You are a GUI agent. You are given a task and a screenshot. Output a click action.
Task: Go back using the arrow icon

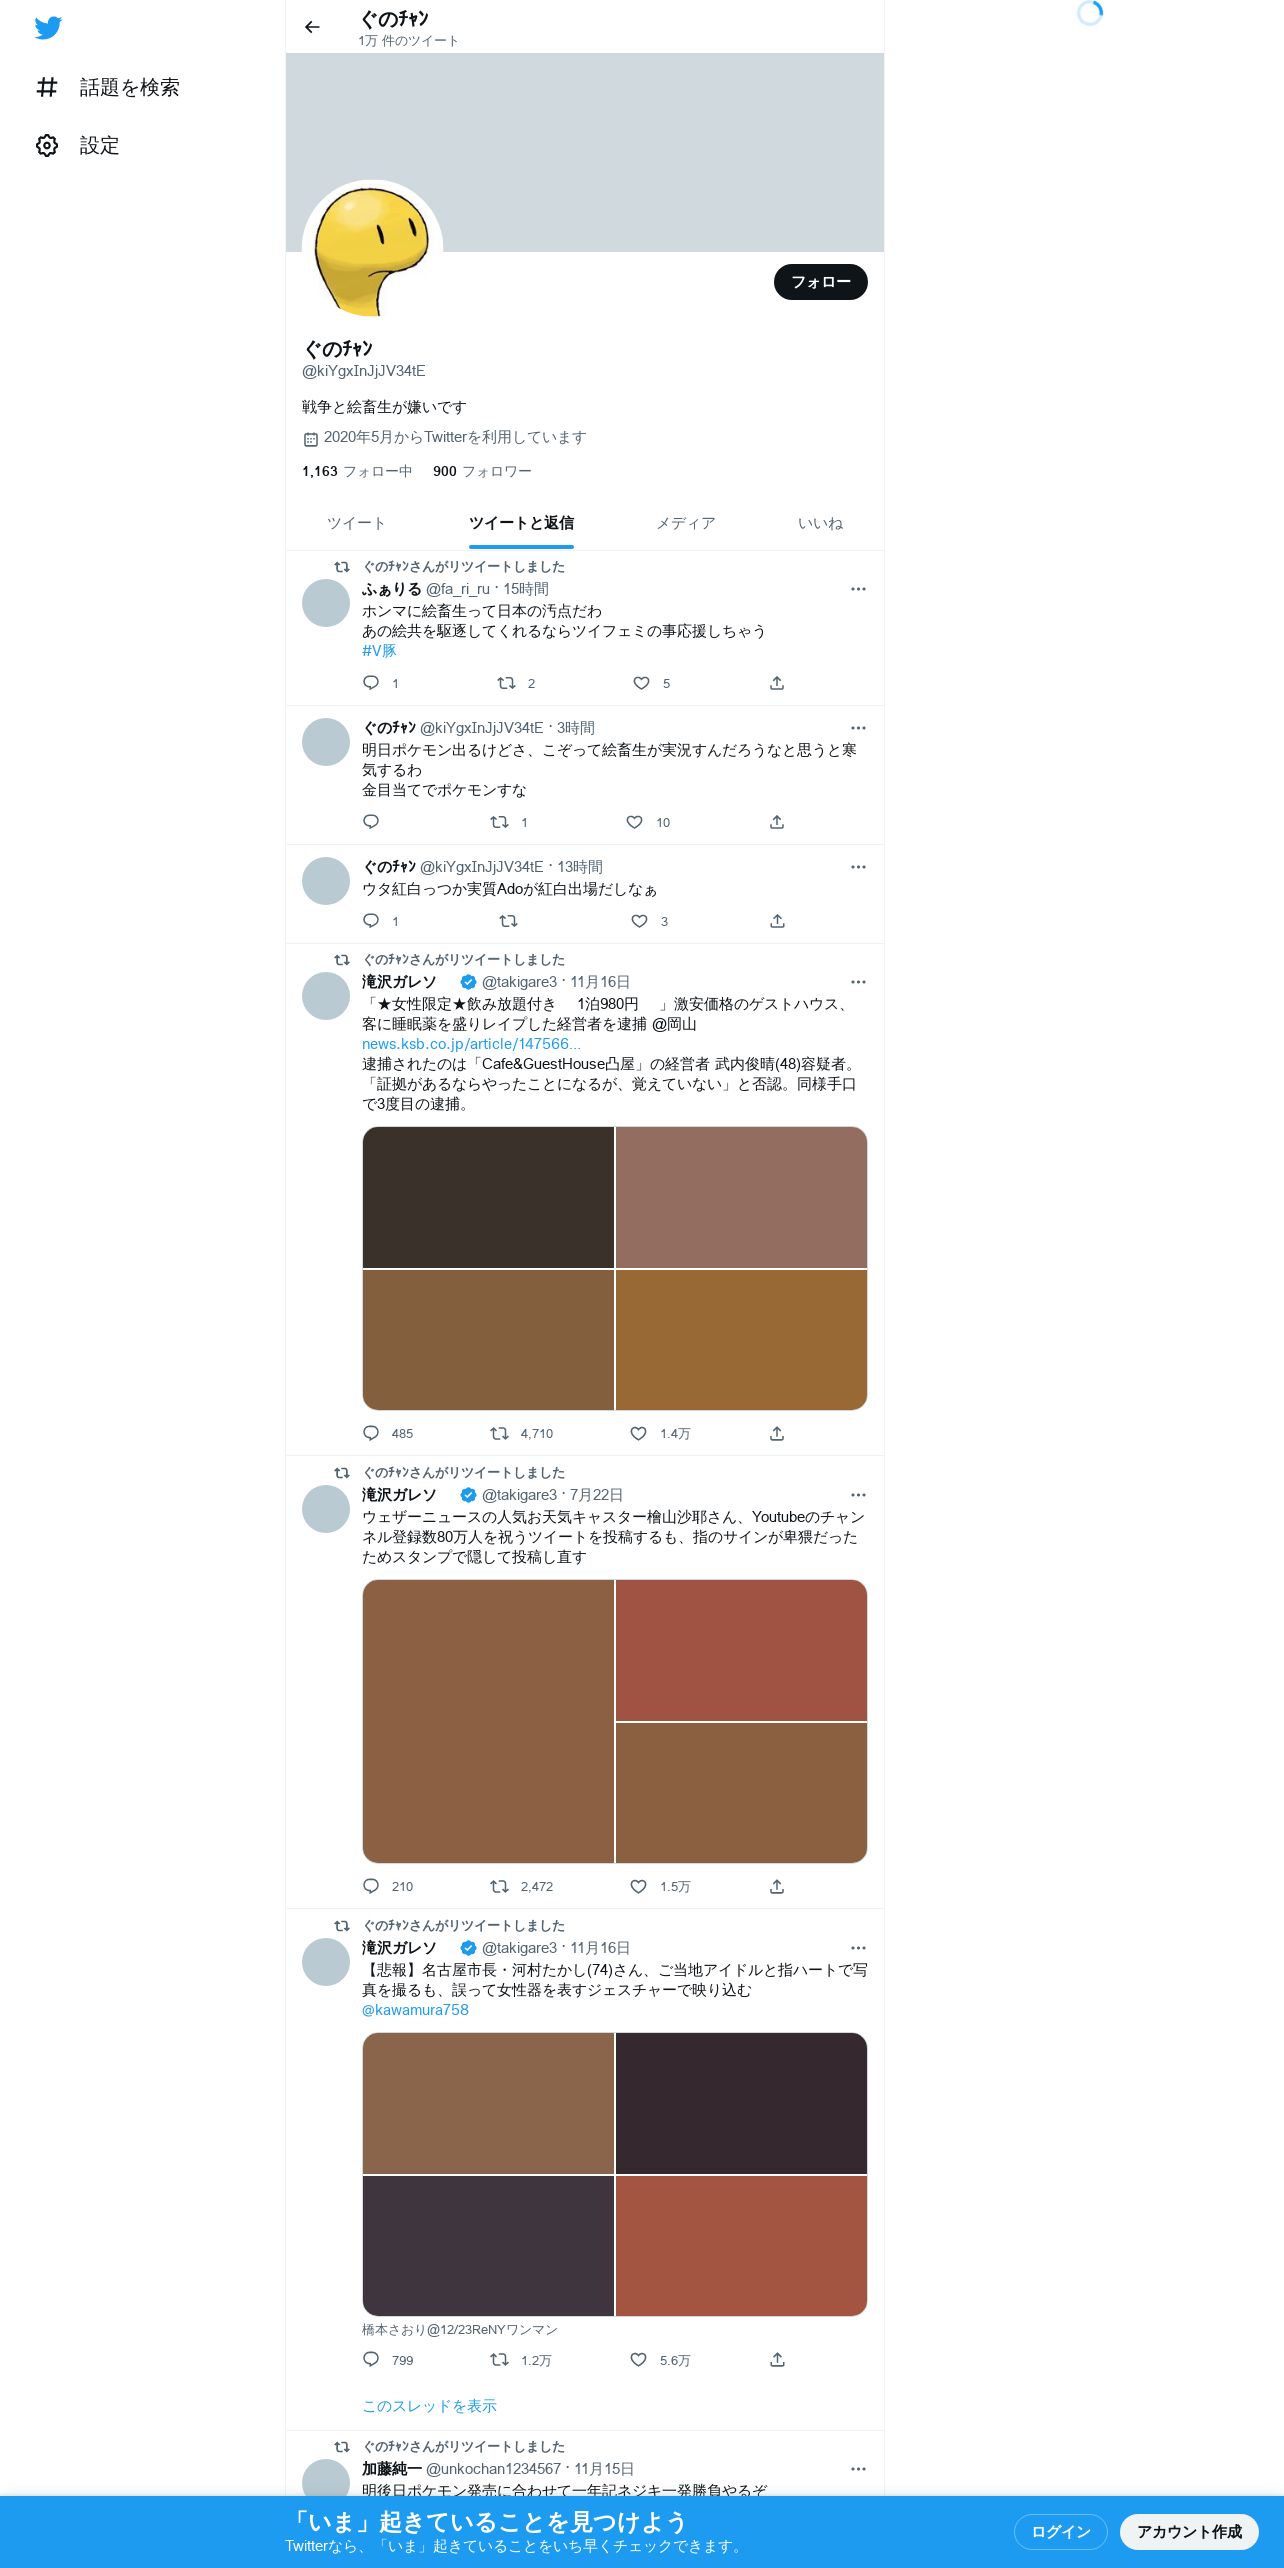[x=312, y=27]
